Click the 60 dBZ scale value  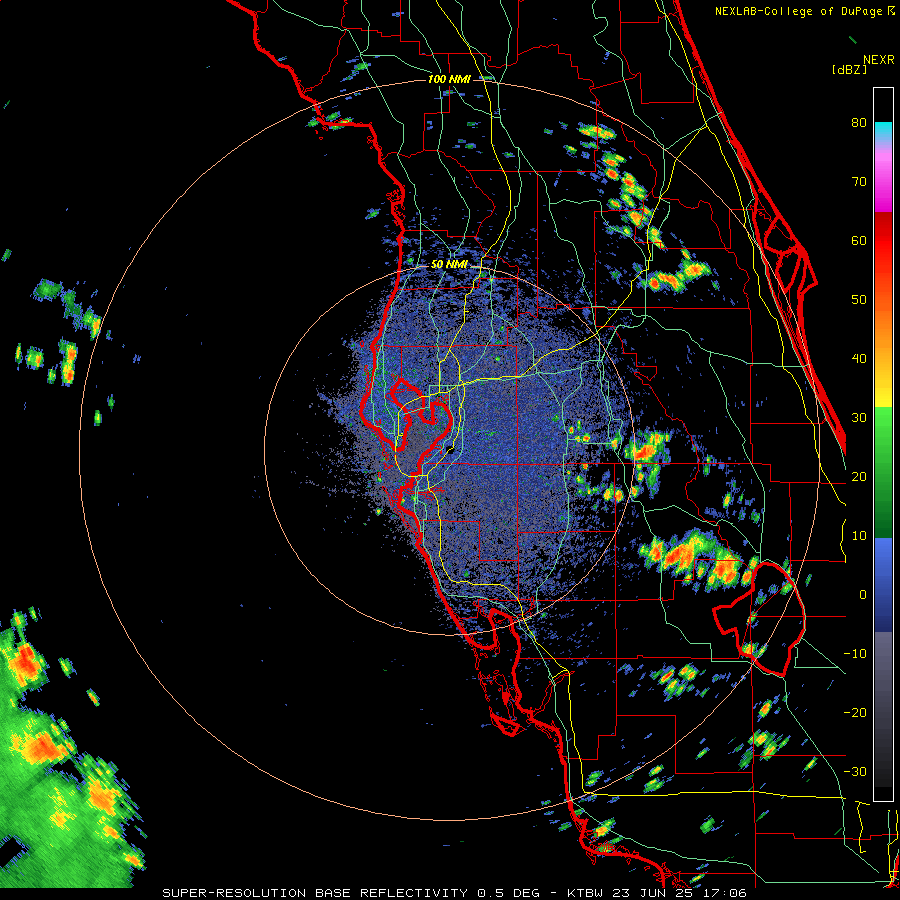tap(858, 240)
